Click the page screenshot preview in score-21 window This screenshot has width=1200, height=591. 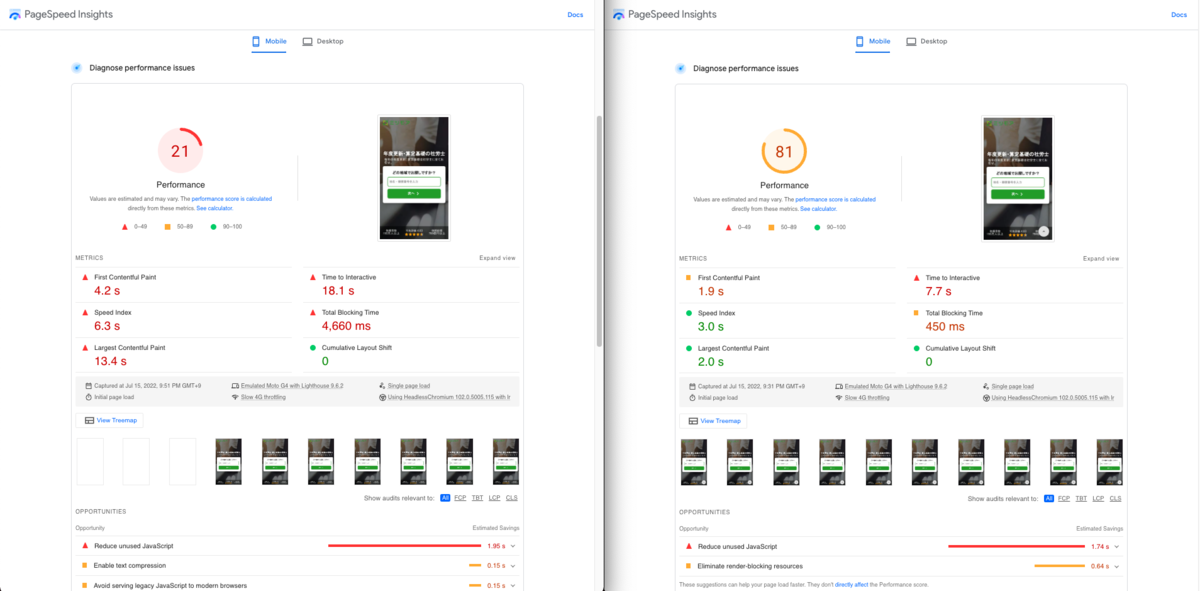[x=413, y=178]
